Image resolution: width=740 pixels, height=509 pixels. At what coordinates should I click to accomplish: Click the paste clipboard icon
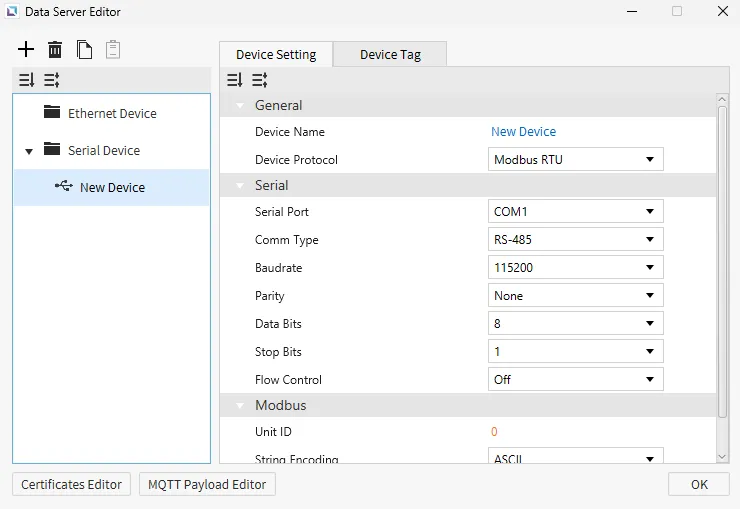point(113,49)
